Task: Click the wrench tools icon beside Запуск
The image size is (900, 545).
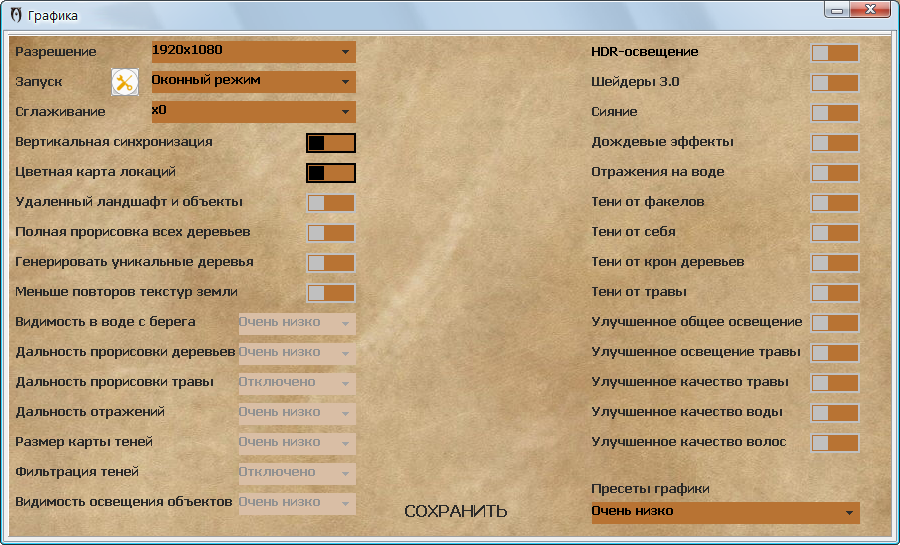Action: point(125,83)
